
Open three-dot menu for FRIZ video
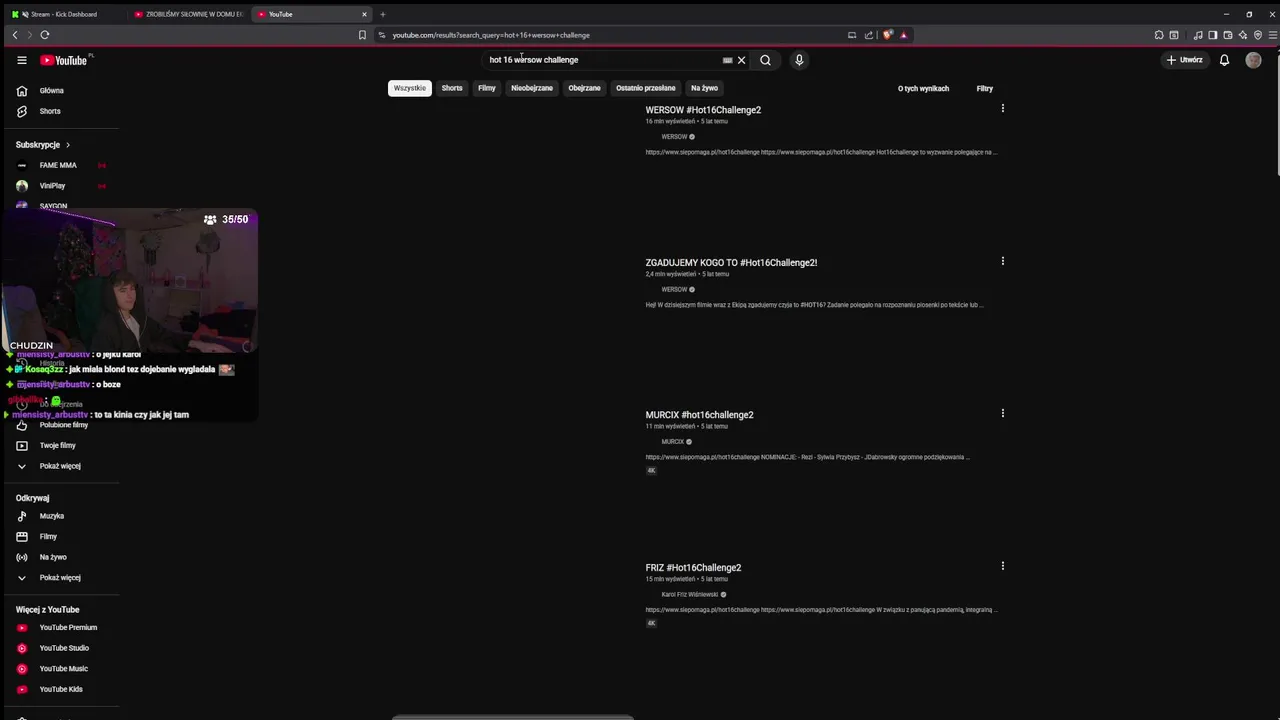point(1002,566)
